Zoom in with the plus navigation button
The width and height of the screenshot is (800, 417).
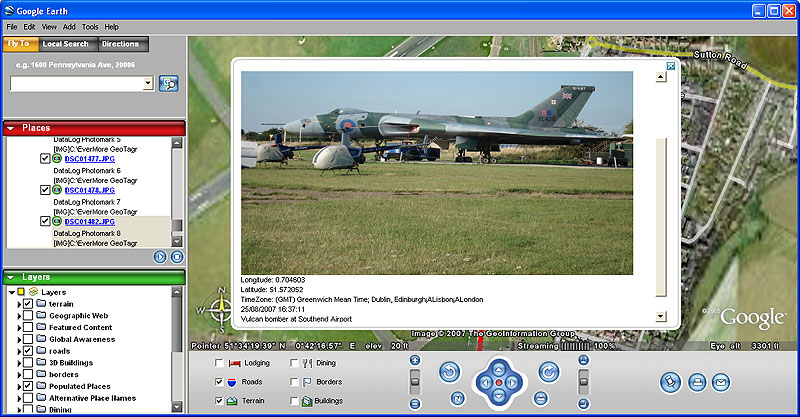(x=415, y=360)
